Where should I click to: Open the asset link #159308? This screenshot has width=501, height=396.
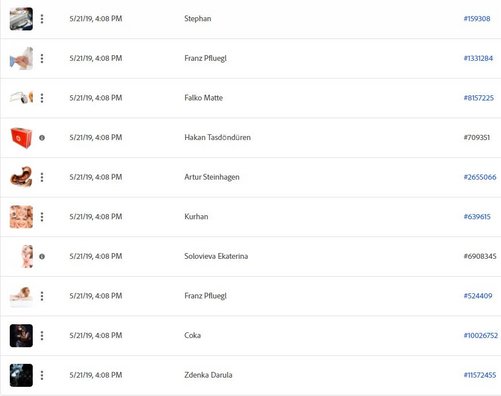(x=477, y=19)
